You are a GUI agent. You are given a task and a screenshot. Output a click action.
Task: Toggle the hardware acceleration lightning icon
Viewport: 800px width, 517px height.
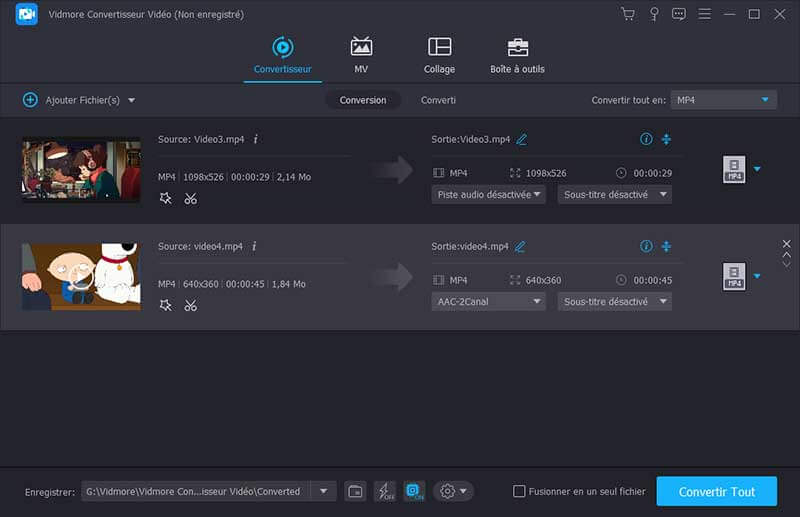(384, 491)
